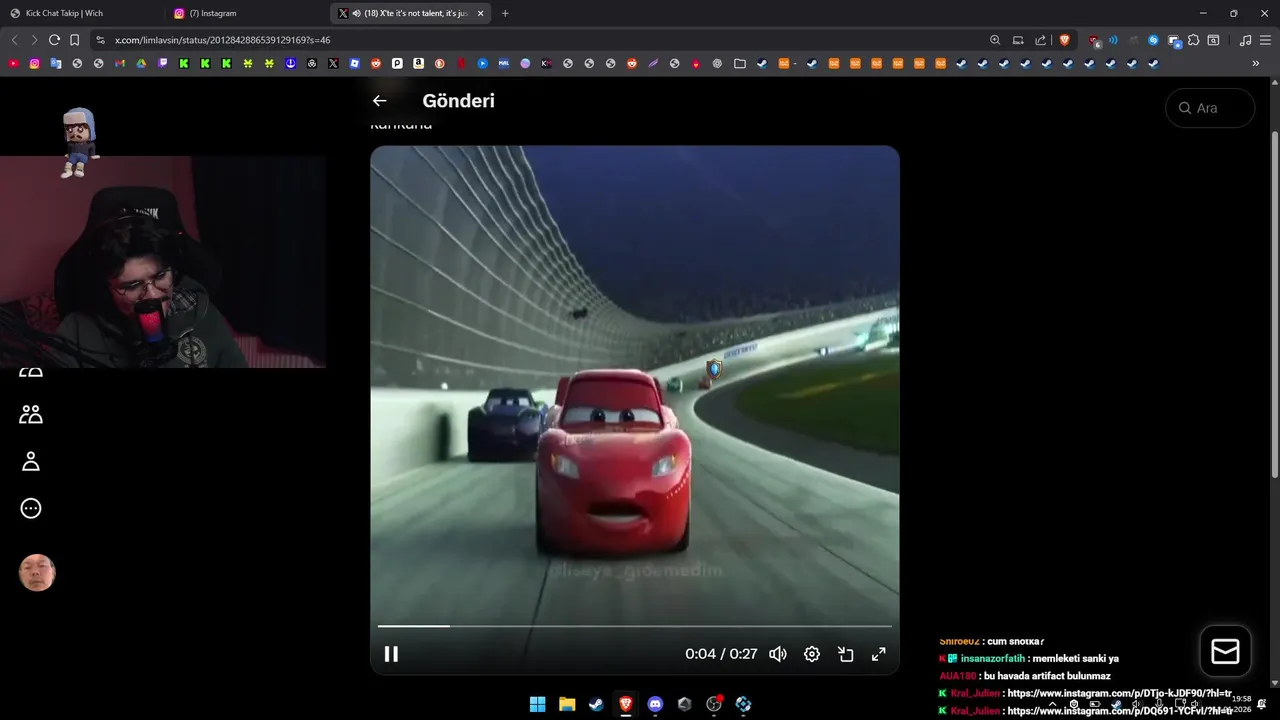Open the Gmail bookmark
Viewport: 1280px width, 720px height.
pos(120,63)
